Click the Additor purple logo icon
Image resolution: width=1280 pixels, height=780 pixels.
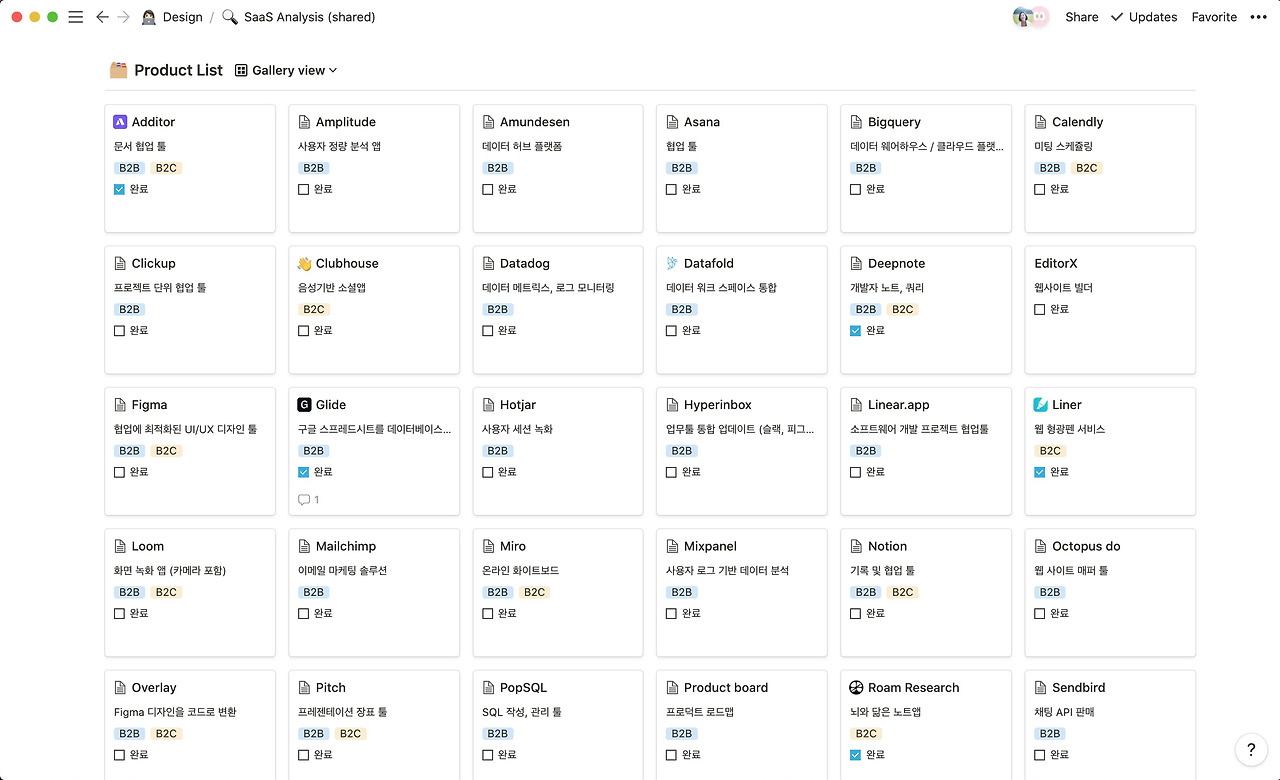(x=120, y=122)
